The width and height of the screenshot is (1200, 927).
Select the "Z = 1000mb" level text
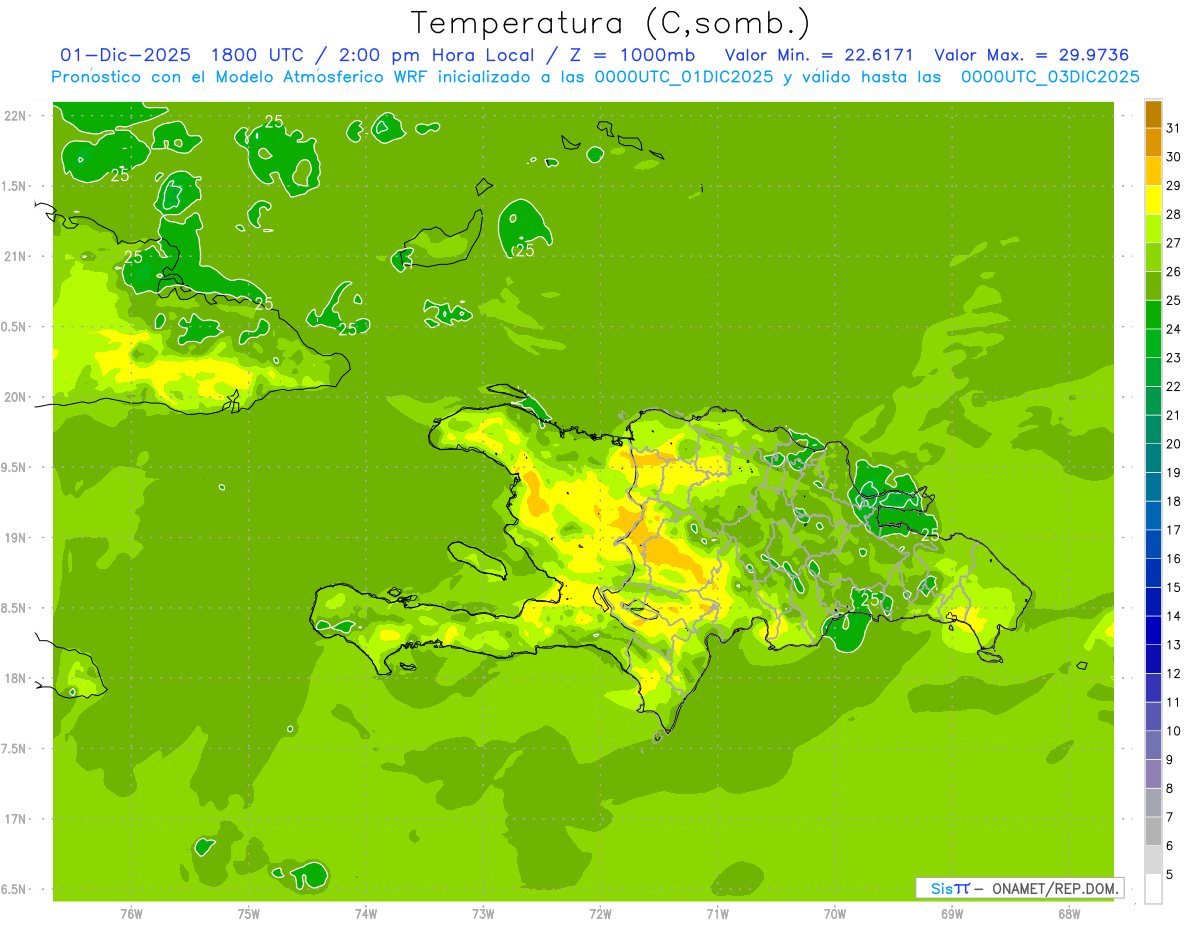(634, 55)
